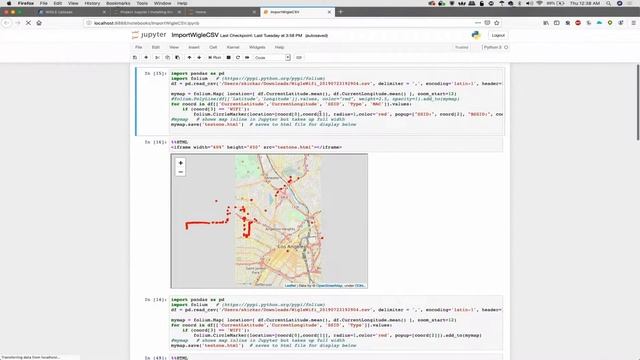
Task: Open the Cell menu
Action: tap(213, 47)
